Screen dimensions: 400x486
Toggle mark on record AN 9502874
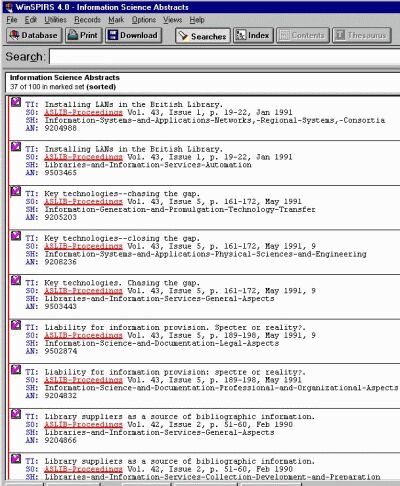pos(16,325)
